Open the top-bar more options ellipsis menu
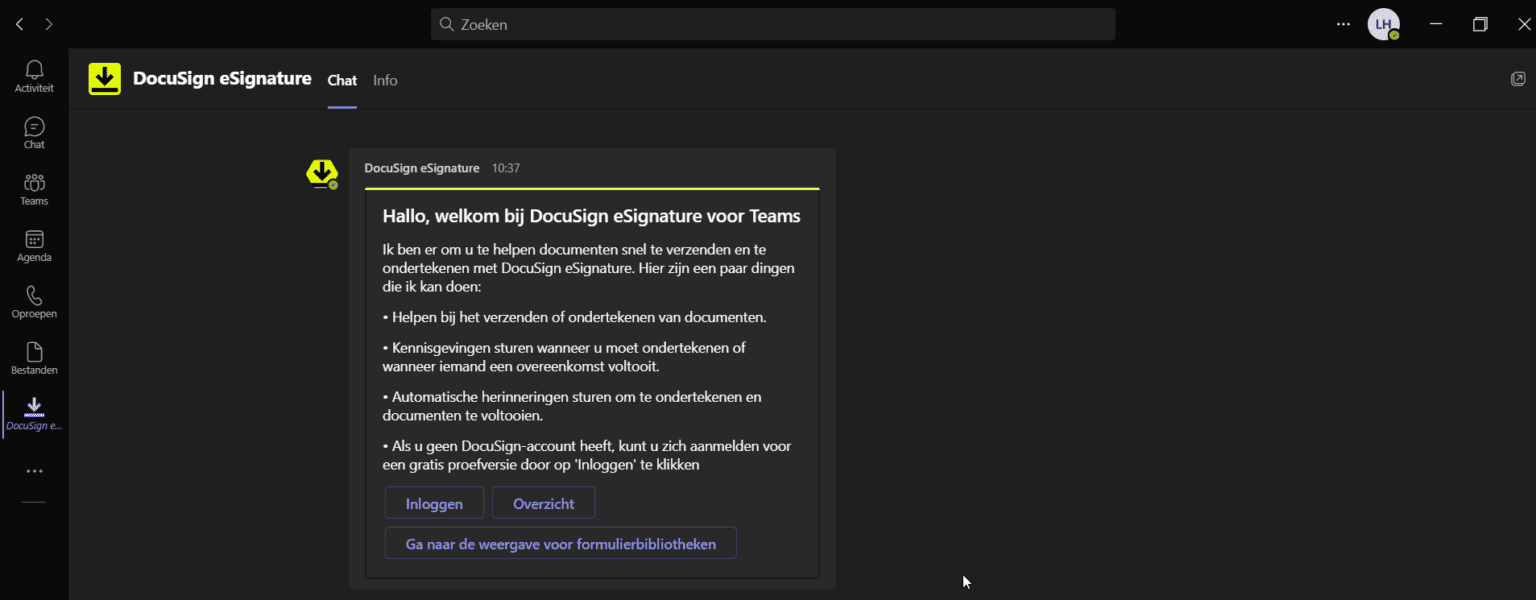This screenshot has width=1536, height=600. point(1343,23)
